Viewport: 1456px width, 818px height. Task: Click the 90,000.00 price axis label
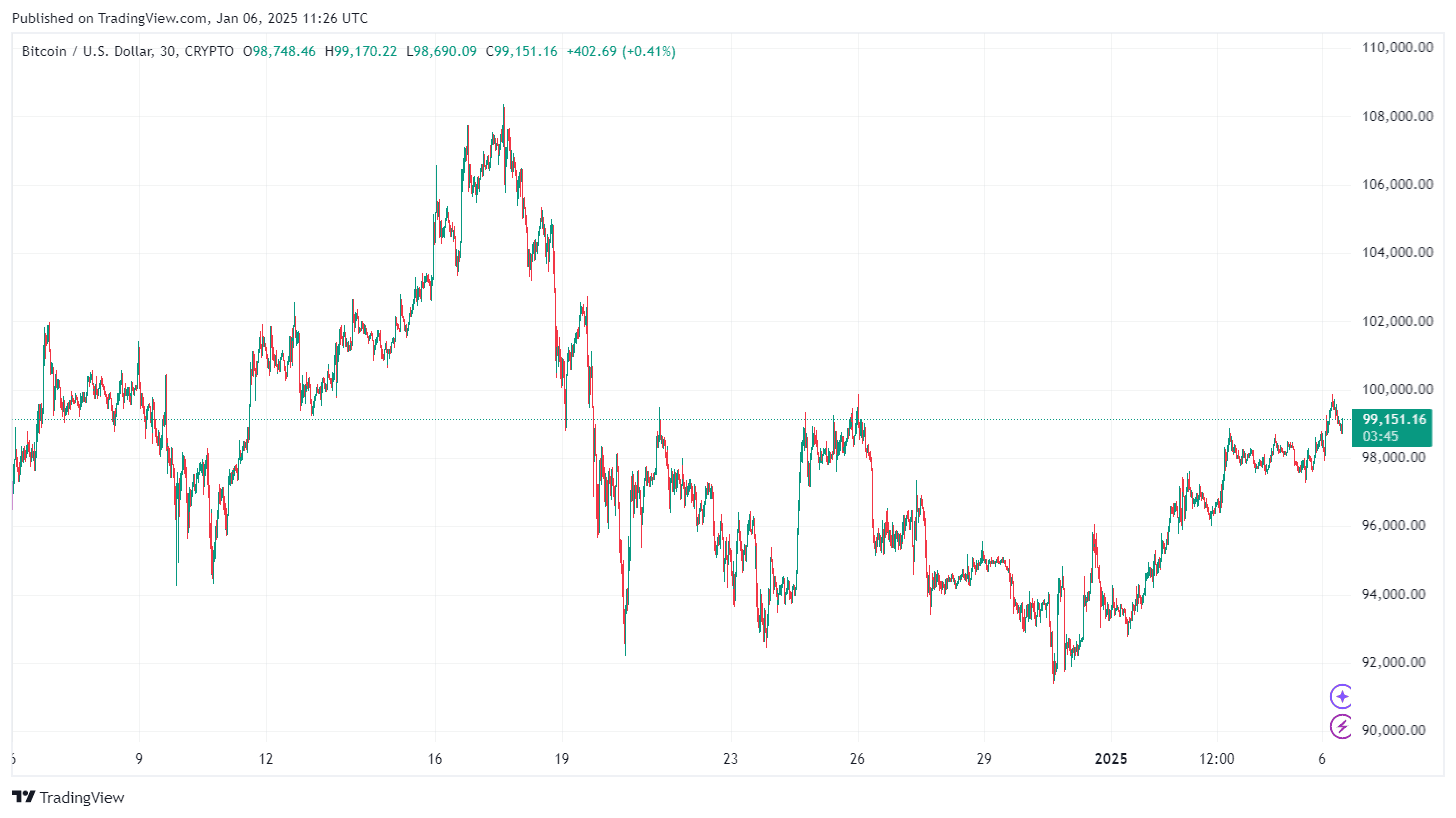(1394, 730)
